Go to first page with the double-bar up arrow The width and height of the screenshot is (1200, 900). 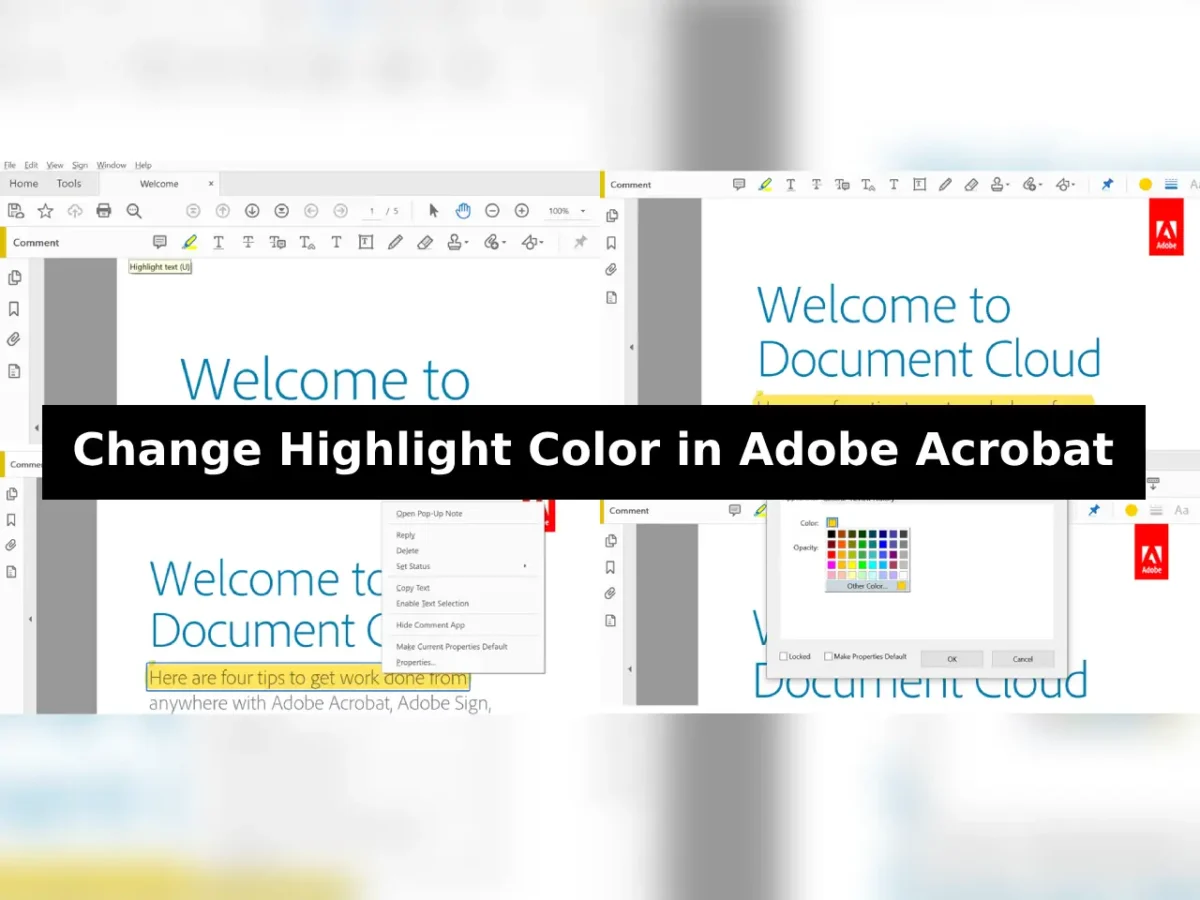click(x=194, y=210)
